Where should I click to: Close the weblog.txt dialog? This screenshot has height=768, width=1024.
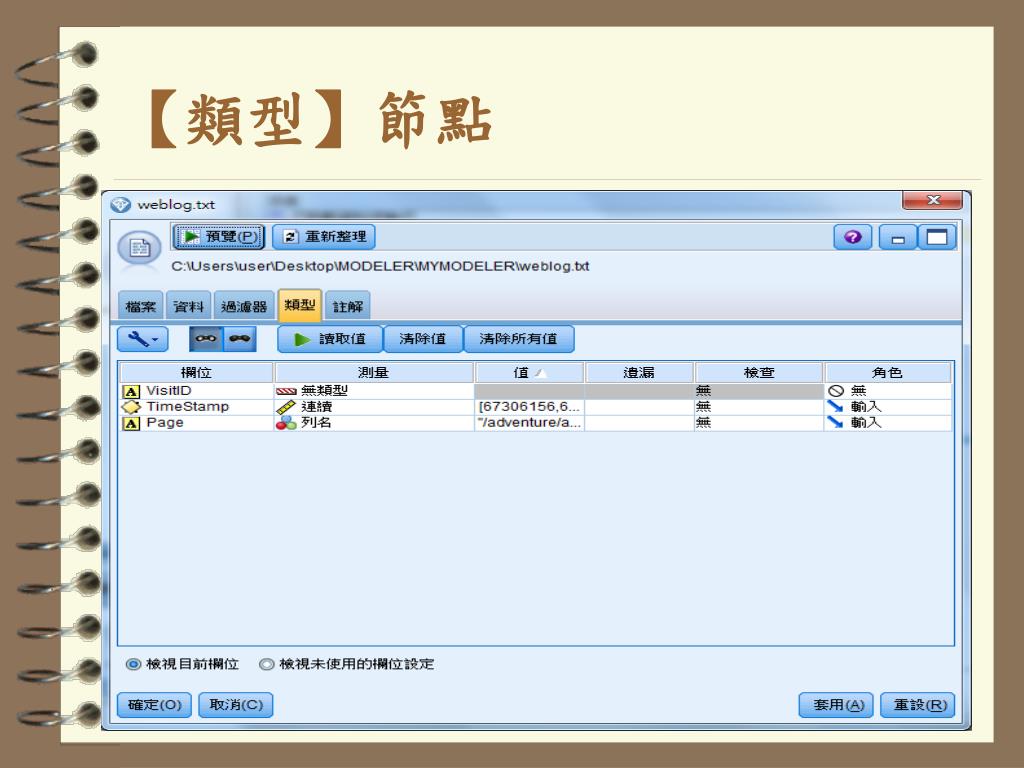(933, 200)
